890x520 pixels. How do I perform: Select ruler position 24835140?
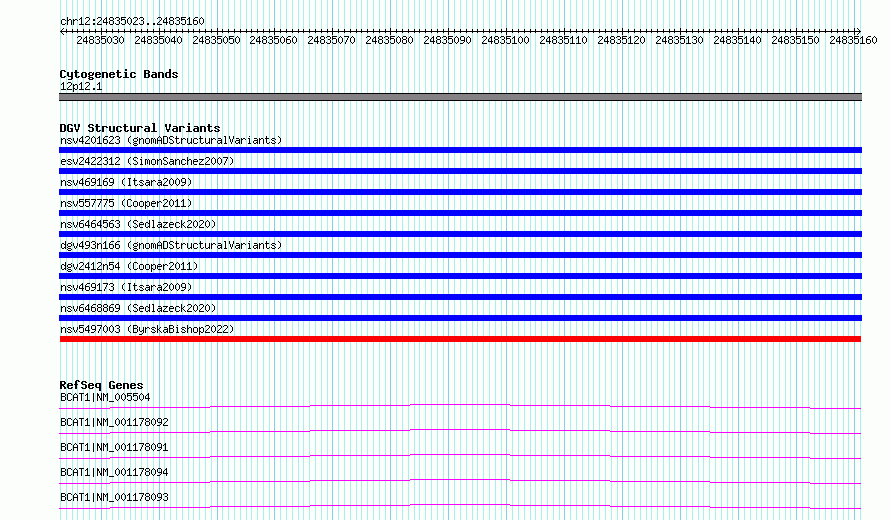(x=737, y=40)
